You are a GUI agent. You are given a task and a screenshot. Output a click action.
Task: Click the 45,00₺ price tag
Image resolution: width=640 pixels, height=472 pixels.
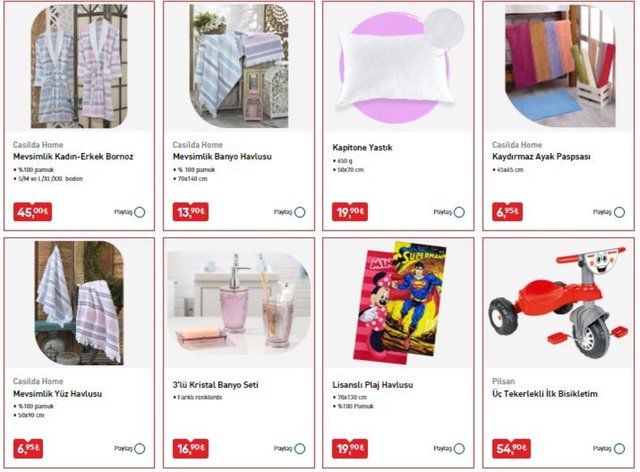[x=32, y=212]
